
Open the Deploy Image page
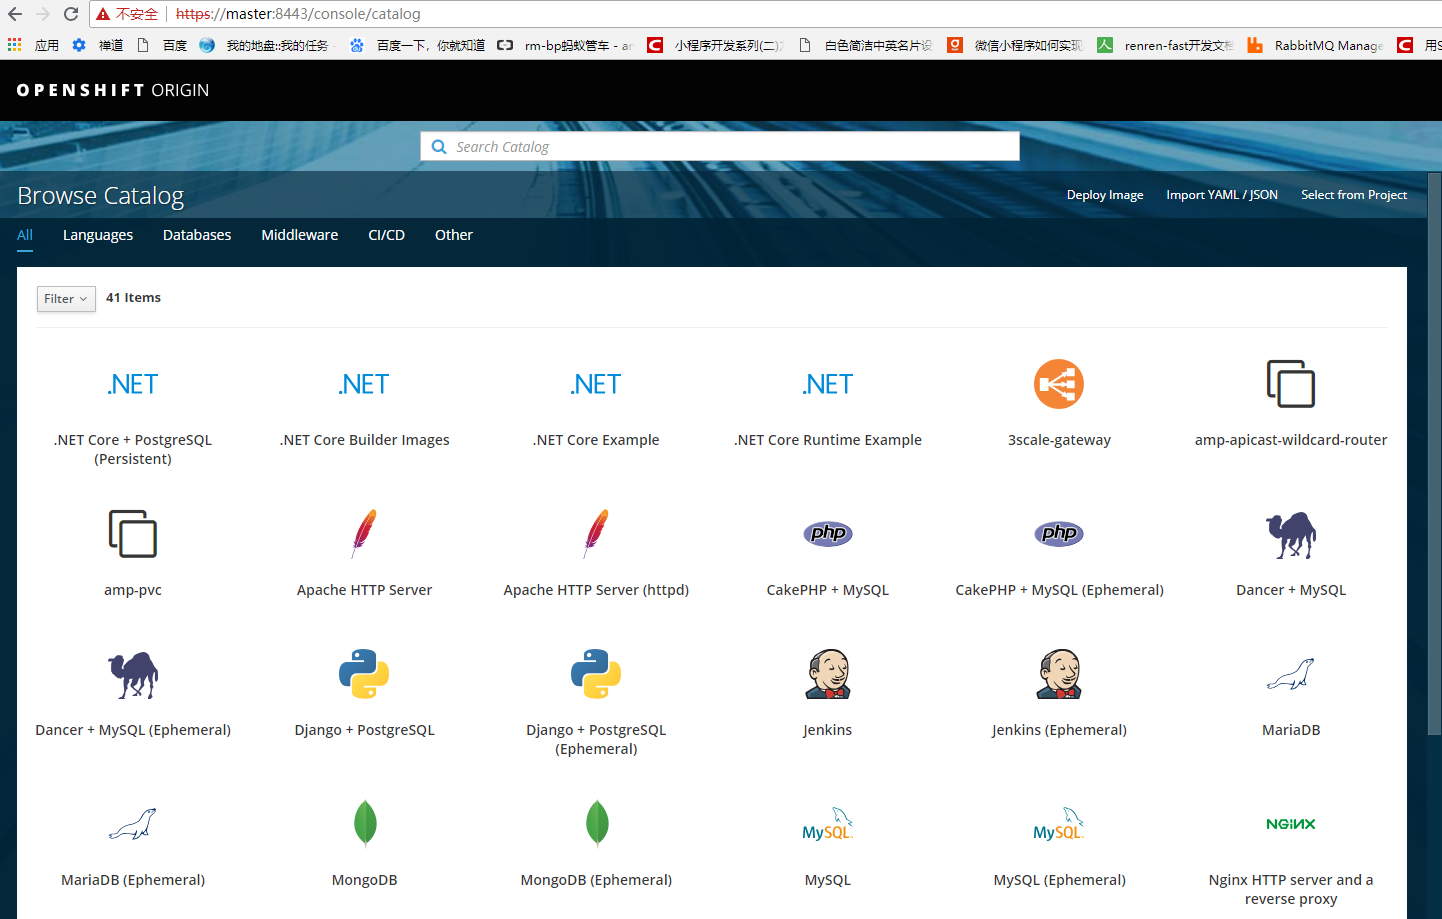pyautogui.click(x=1104, y=195)
